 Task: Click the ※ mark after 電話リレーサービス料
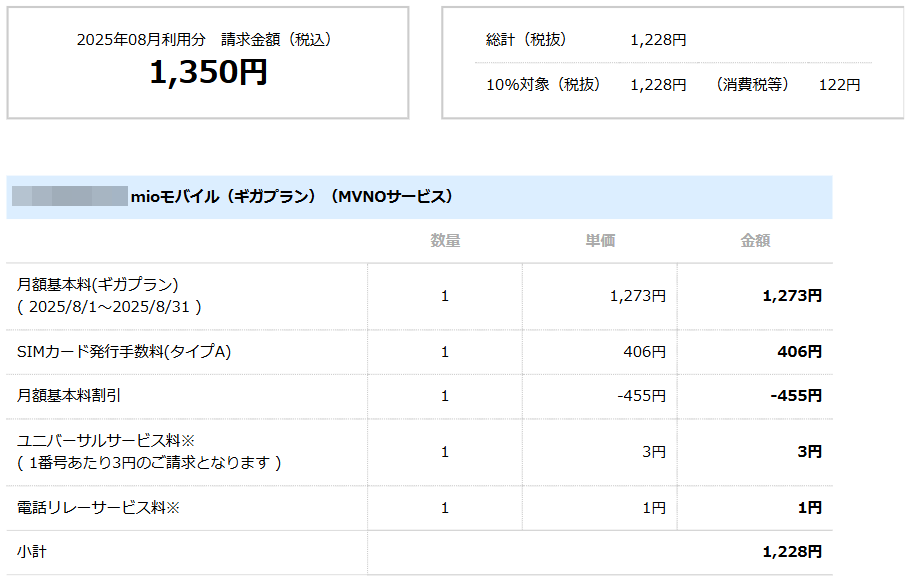(x=172, y=508)
